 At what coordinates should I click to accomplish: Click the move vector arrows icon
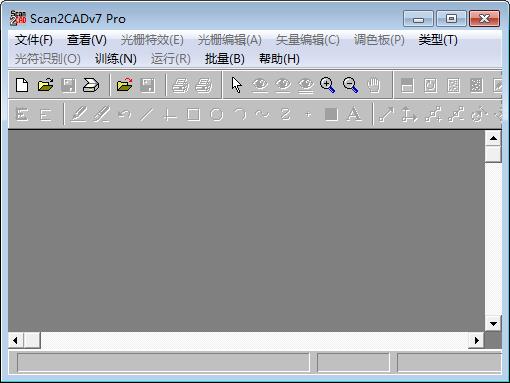tap(409, 115)
